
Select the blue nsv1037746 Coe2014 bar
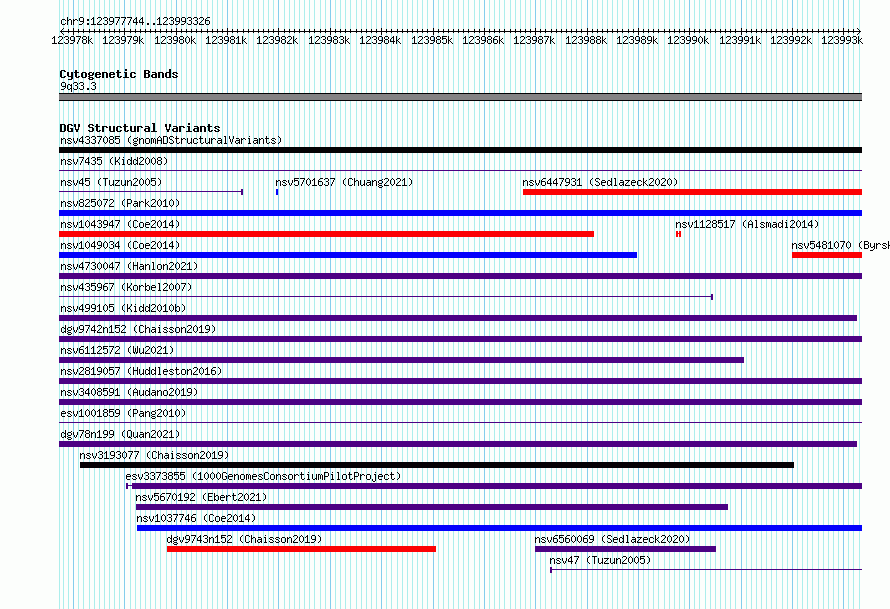tap(499, 528)
